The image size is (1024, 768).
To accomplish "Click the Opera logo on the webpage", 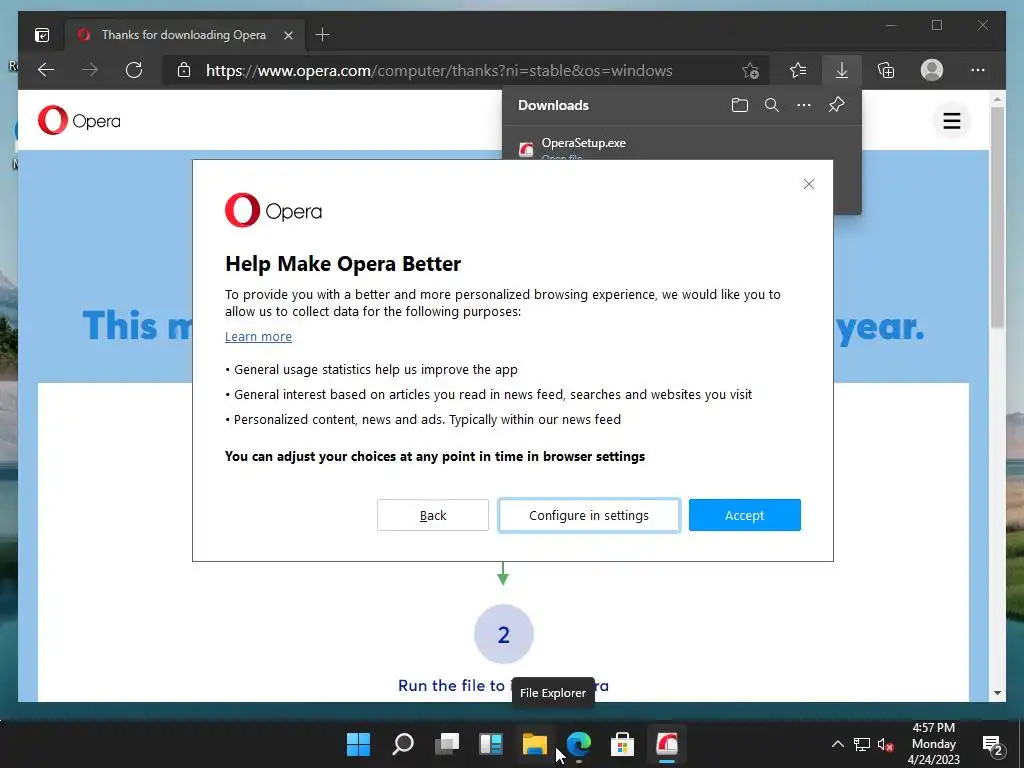I will (79, 121).
